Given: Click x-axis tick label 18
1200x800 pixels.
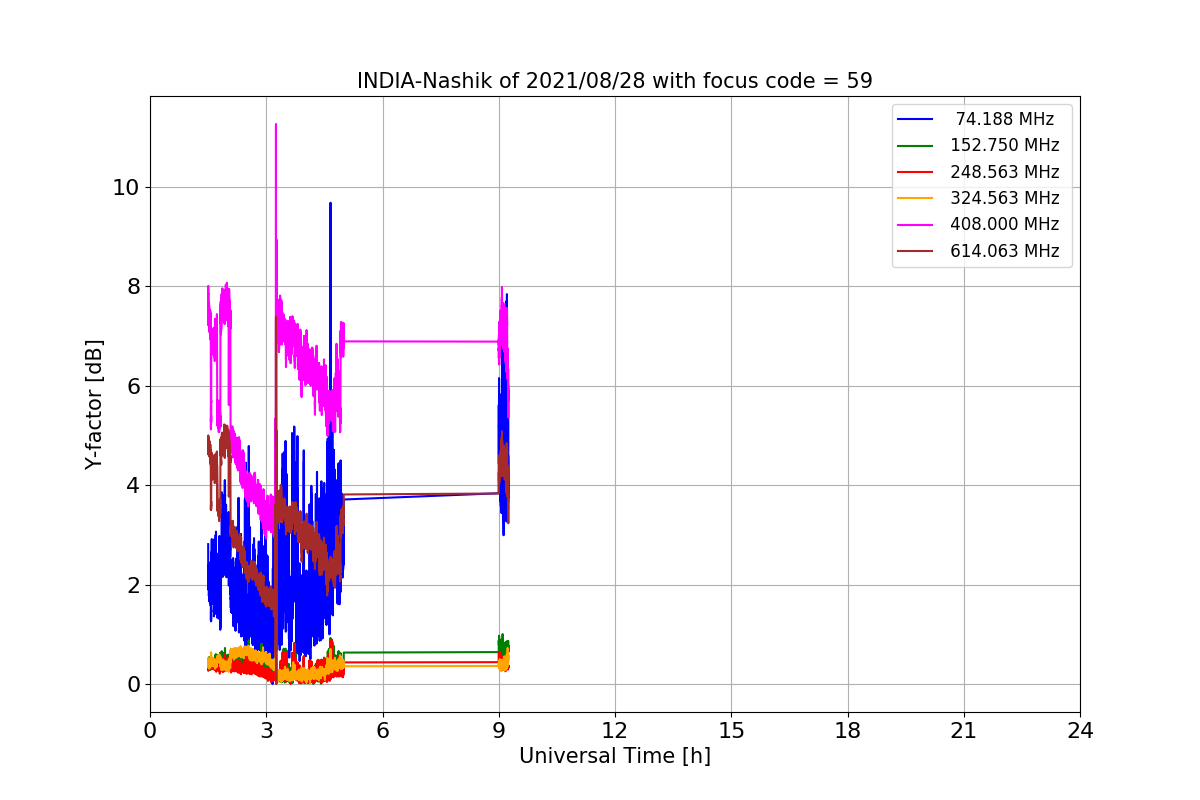Looking at the screenshot, I should point(848,731).
